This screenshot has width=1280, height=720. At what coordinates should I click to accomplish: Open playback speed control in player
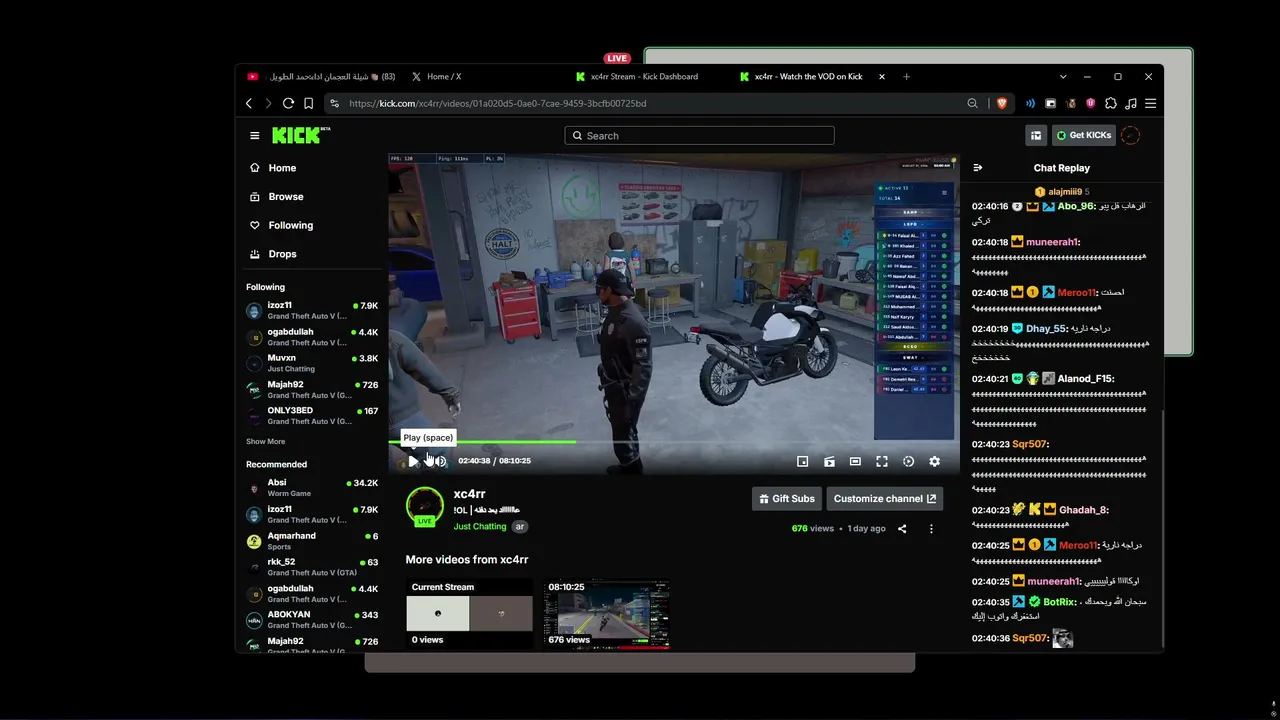908,461
